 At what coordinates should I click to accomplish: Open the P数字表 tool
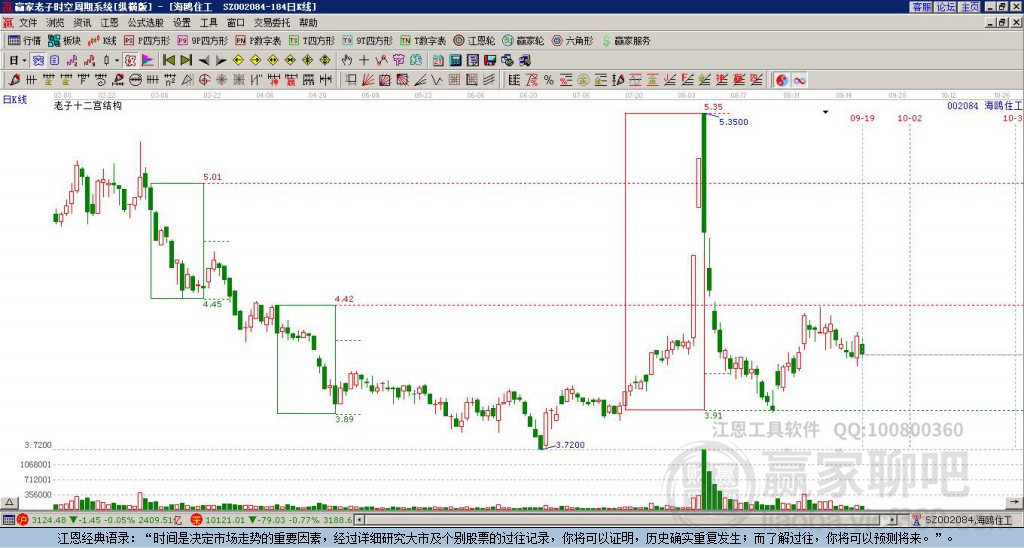(x=258, y=40)
